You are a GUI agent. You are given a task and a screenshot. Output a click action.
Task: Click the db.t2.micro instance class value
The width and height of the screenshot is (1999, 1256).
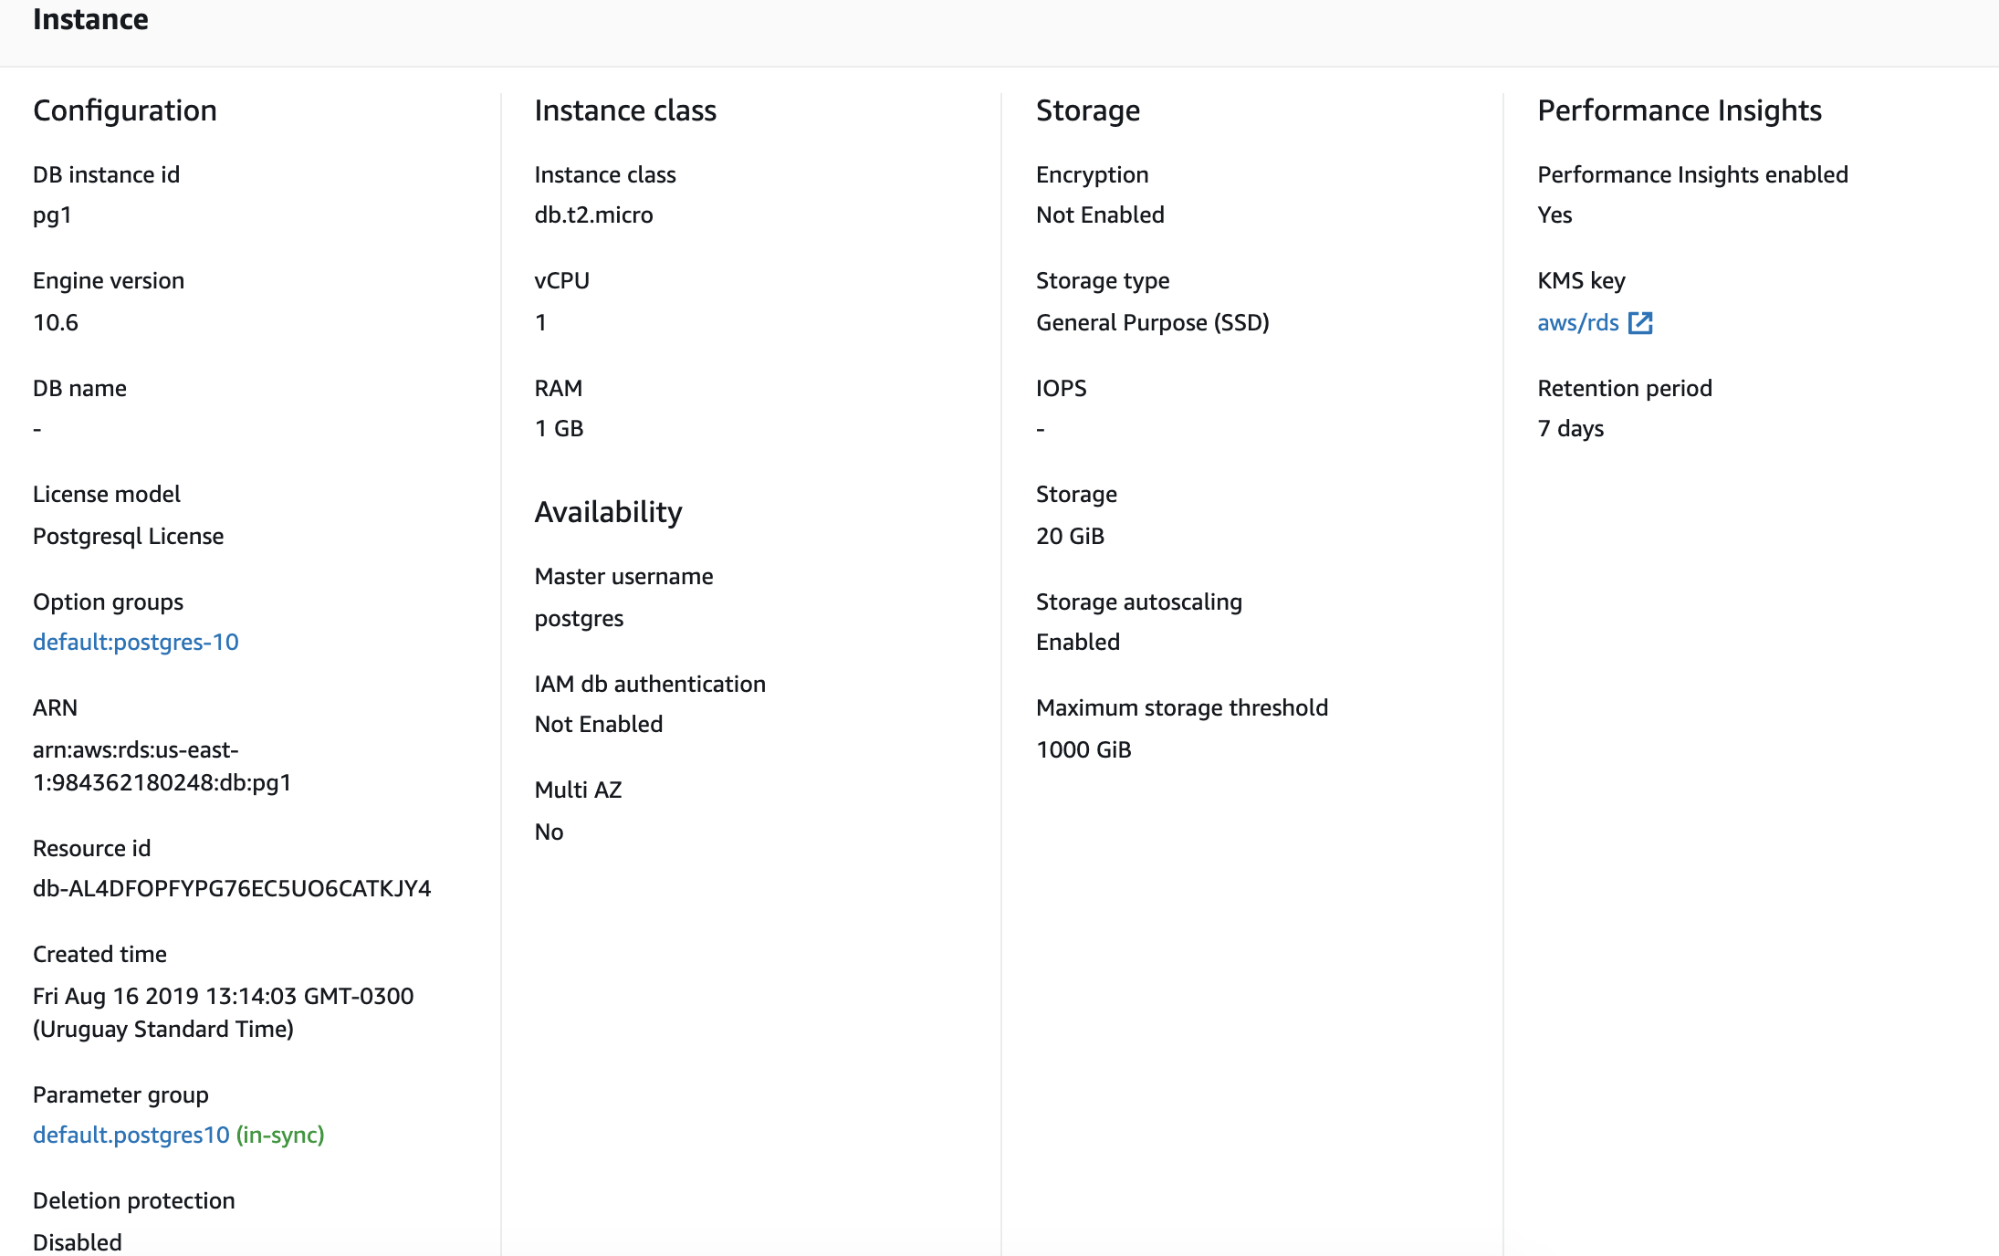pos(593,215)
